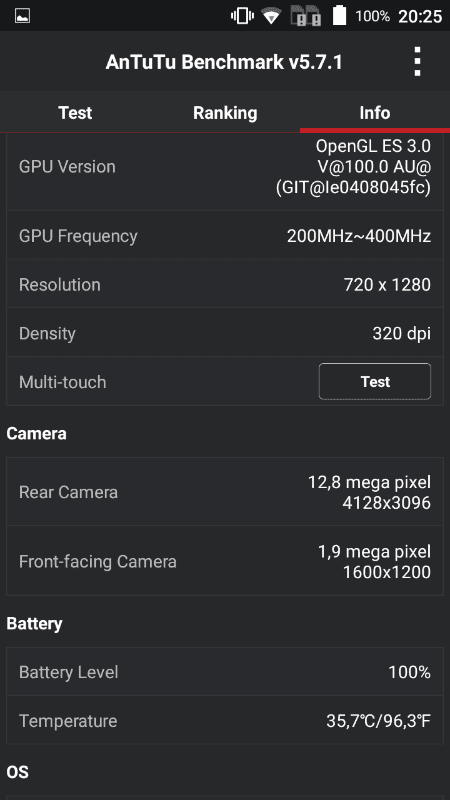Select the Info tab
450x800 pixels.
pos(375,112)
